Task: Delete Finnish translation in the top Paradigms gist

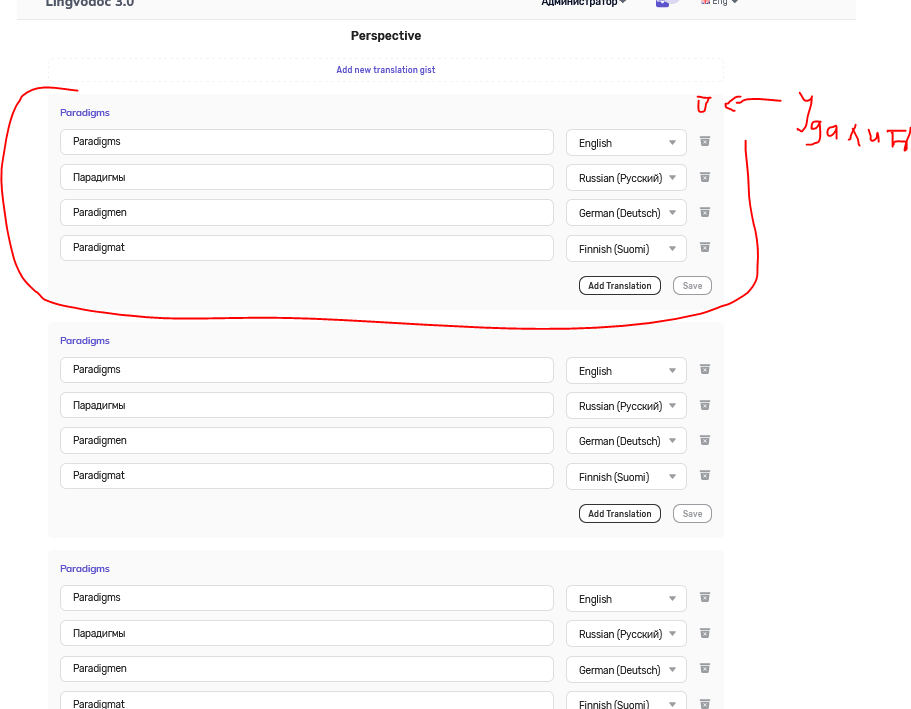Action: pos(705,248)
